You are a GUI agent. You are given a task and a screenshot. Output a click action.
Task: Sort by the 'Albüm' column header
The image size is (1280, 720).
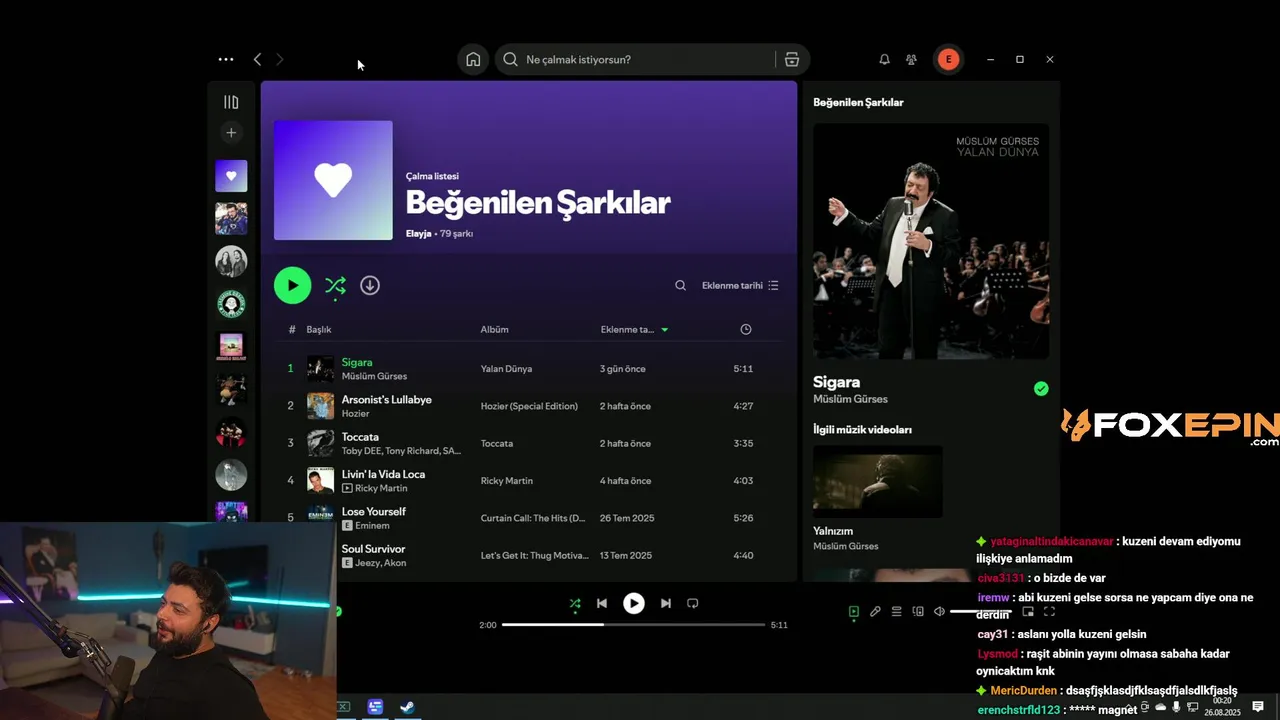[x=494, y=329]
